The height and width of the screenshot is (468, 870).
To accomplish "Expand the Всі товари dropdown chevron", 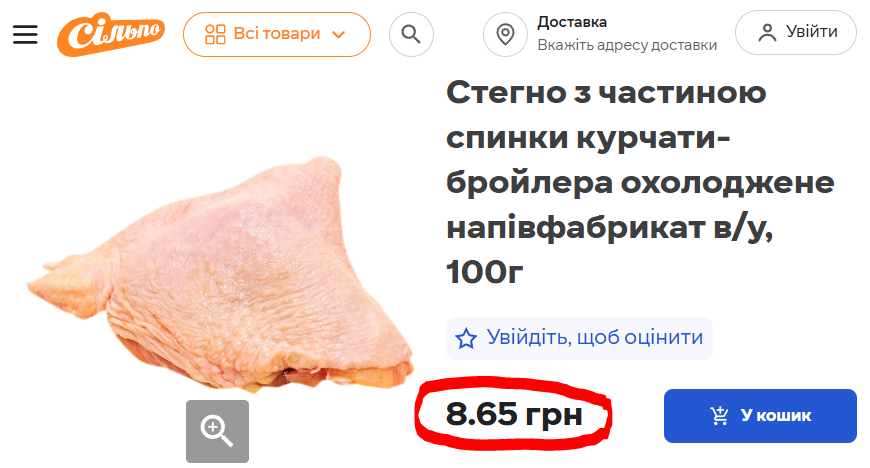I will 338,34.
